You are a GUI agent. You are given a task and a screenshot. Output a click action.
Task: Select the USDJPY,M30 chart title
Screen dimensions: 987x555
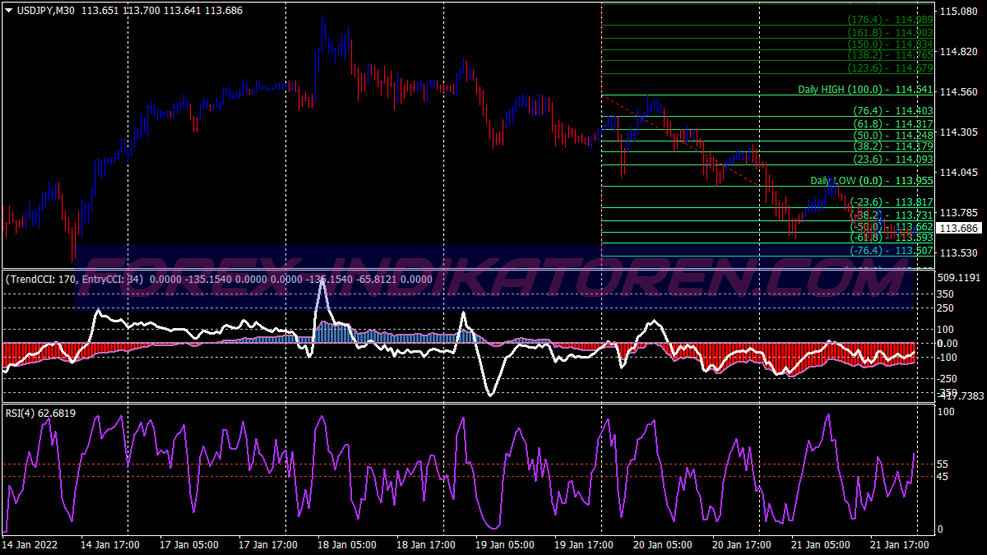coord(46,10)
